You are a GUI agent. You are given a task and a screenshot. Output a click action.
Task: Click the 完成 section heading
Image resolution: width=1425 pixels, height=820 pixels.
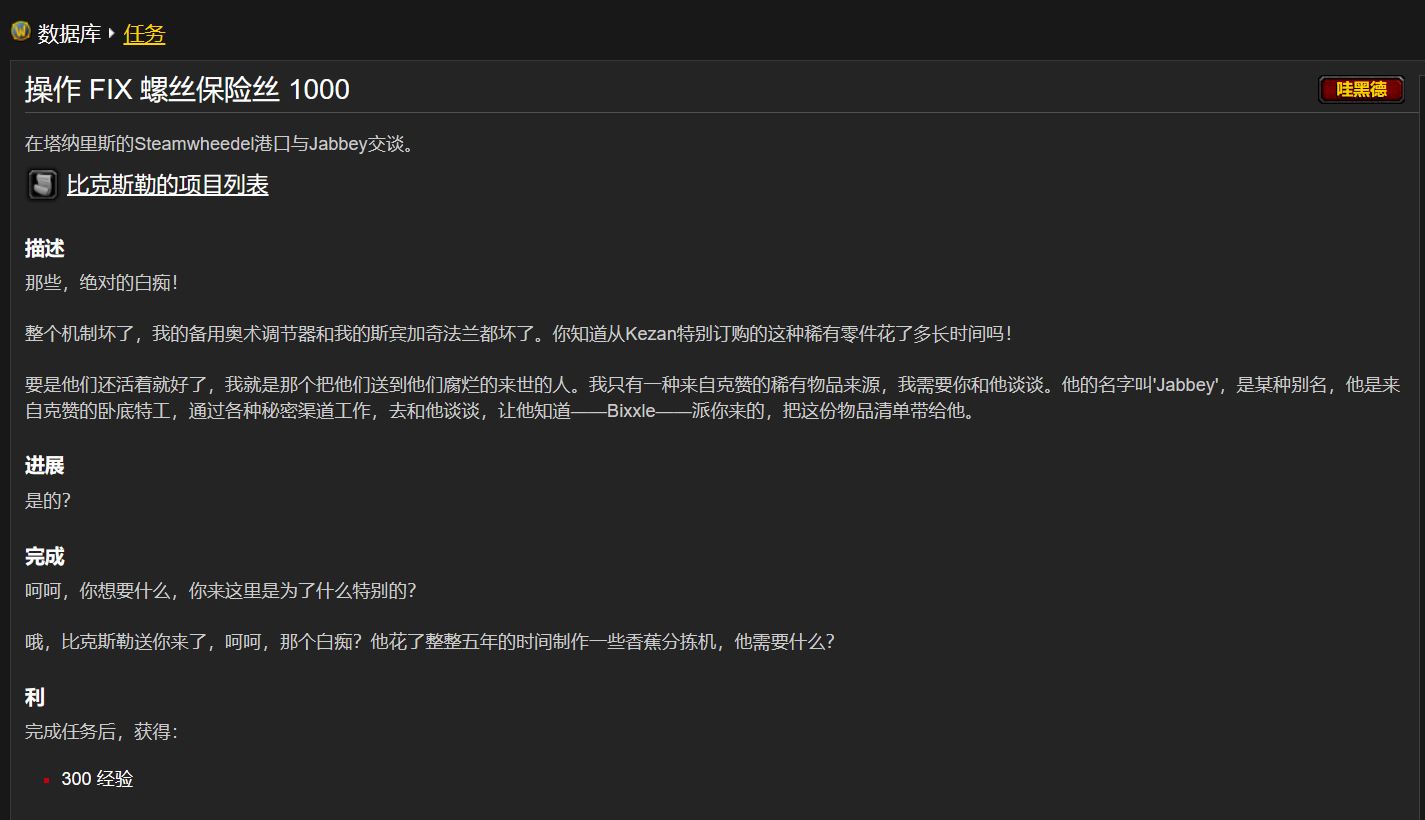pyautogui.click(x=45, y=556)
